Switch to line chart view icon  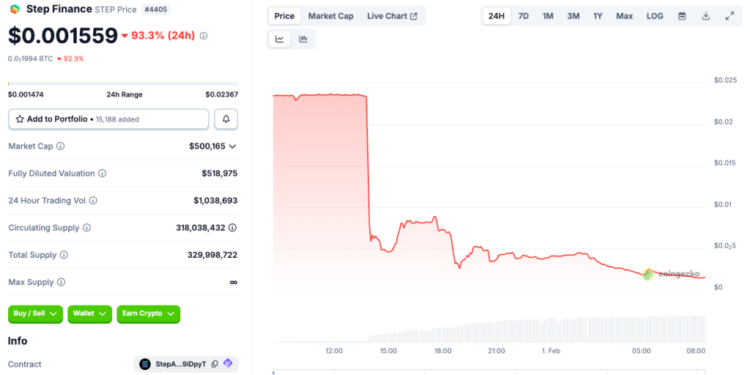[x=280, y=39]
